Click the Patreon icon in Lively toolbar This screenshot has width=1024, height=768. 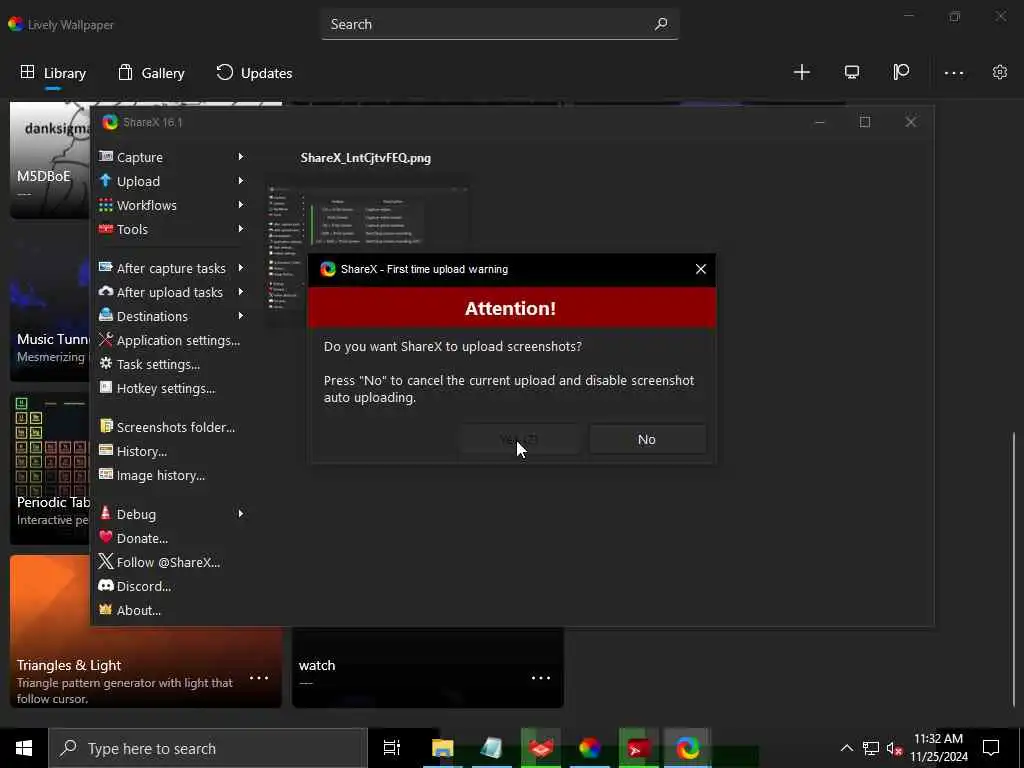point(901,72)
